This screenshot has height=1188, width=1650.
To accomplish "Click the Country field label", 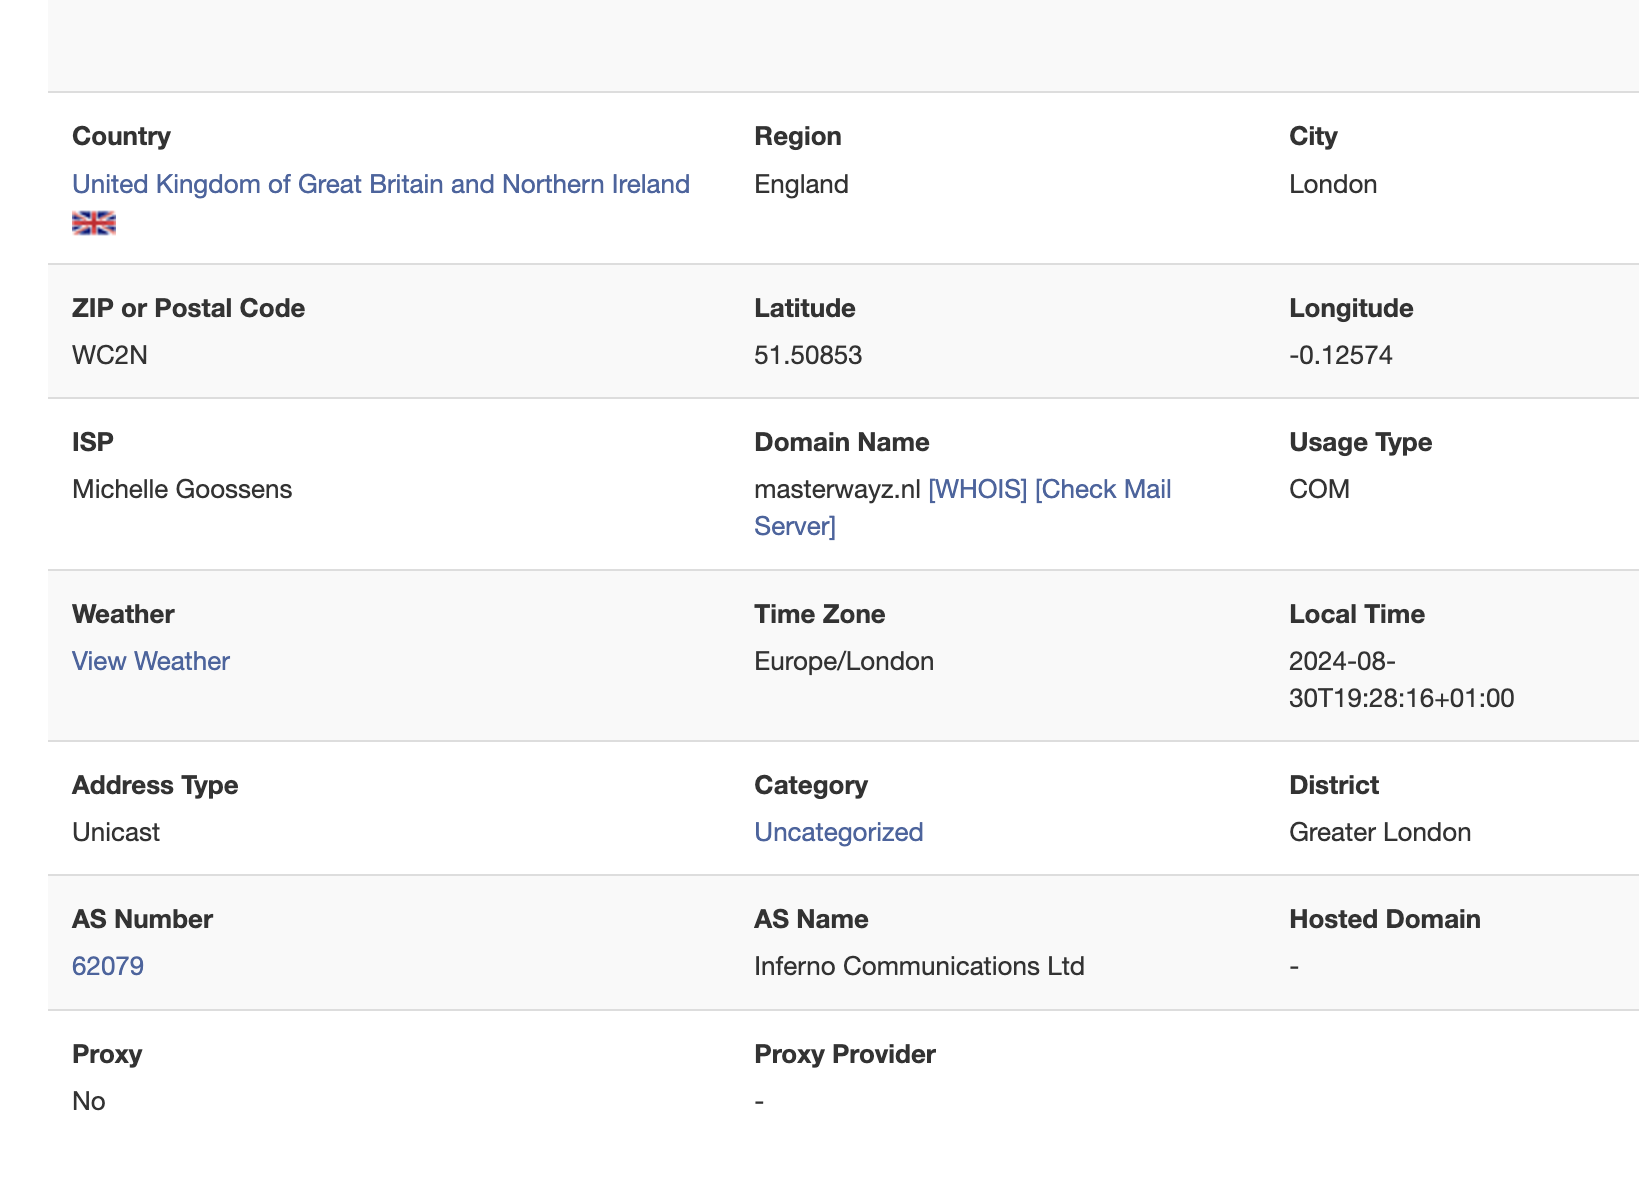I will 121,136.
